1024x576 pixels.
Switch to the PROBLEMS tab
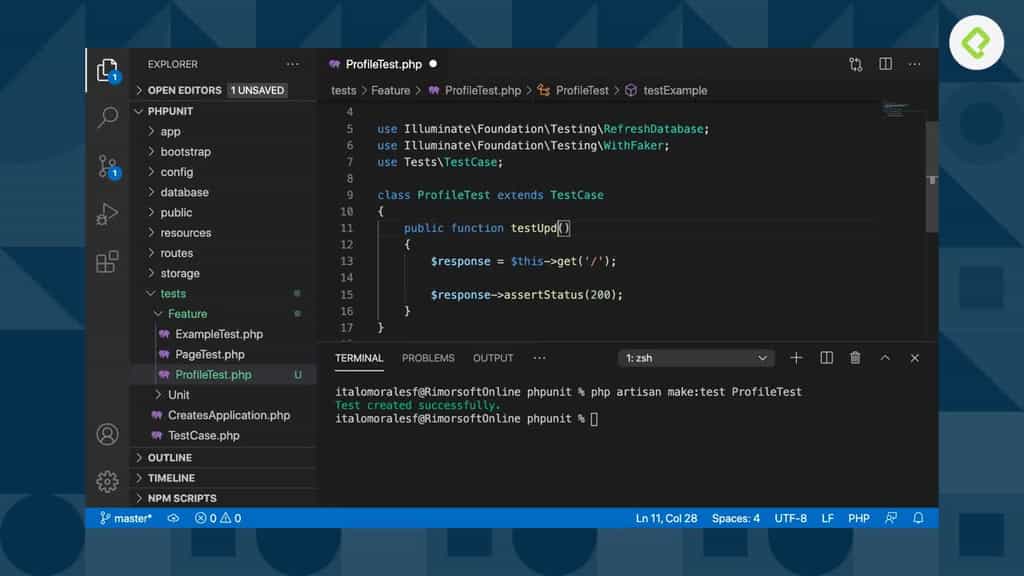(x=428, y=357)
